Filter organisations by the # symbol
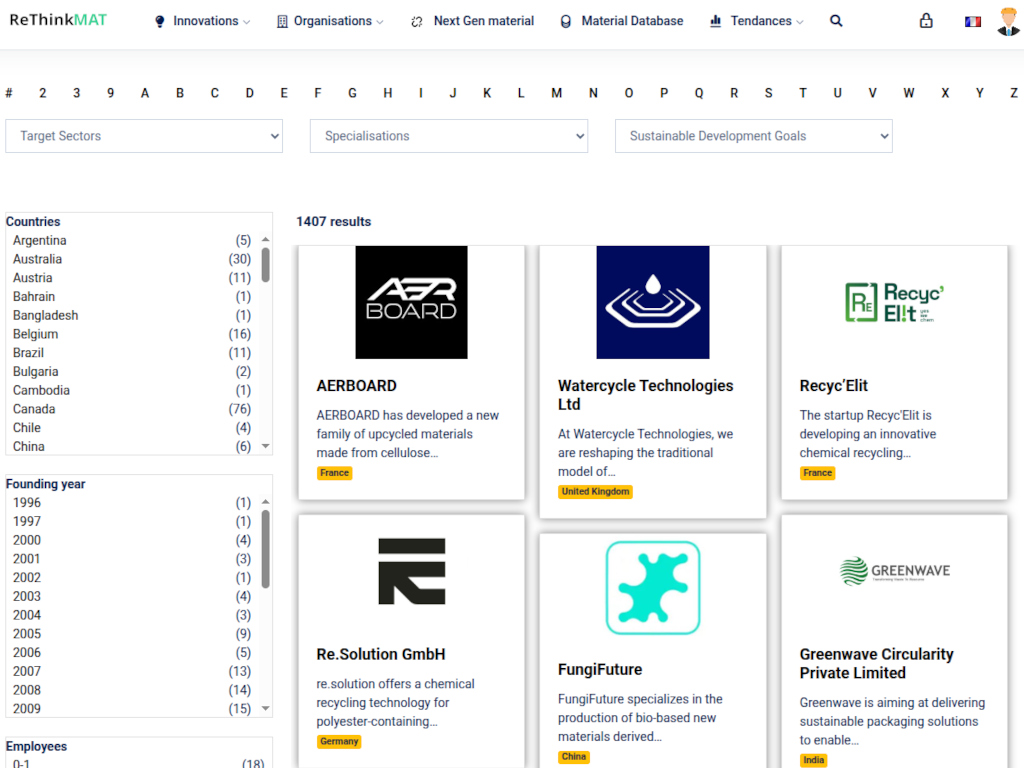The image size is (1024, 768). click(x=8, y=93)
